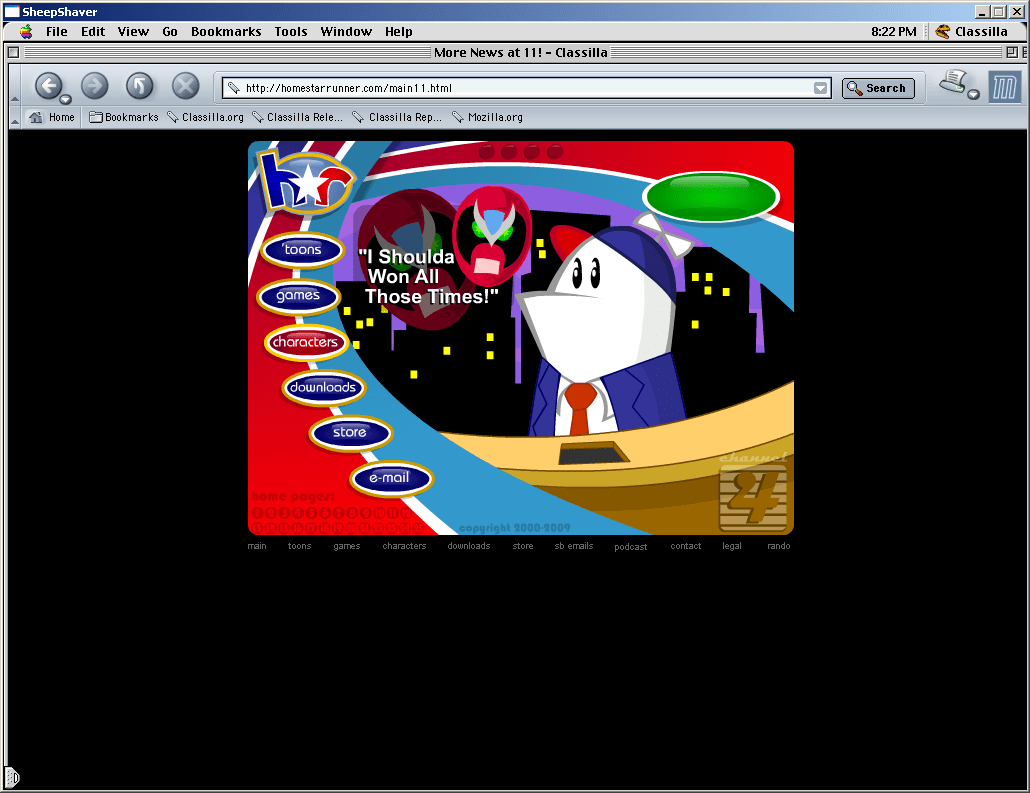
Task: Click the downloads oval button
Action: [323, 388]
